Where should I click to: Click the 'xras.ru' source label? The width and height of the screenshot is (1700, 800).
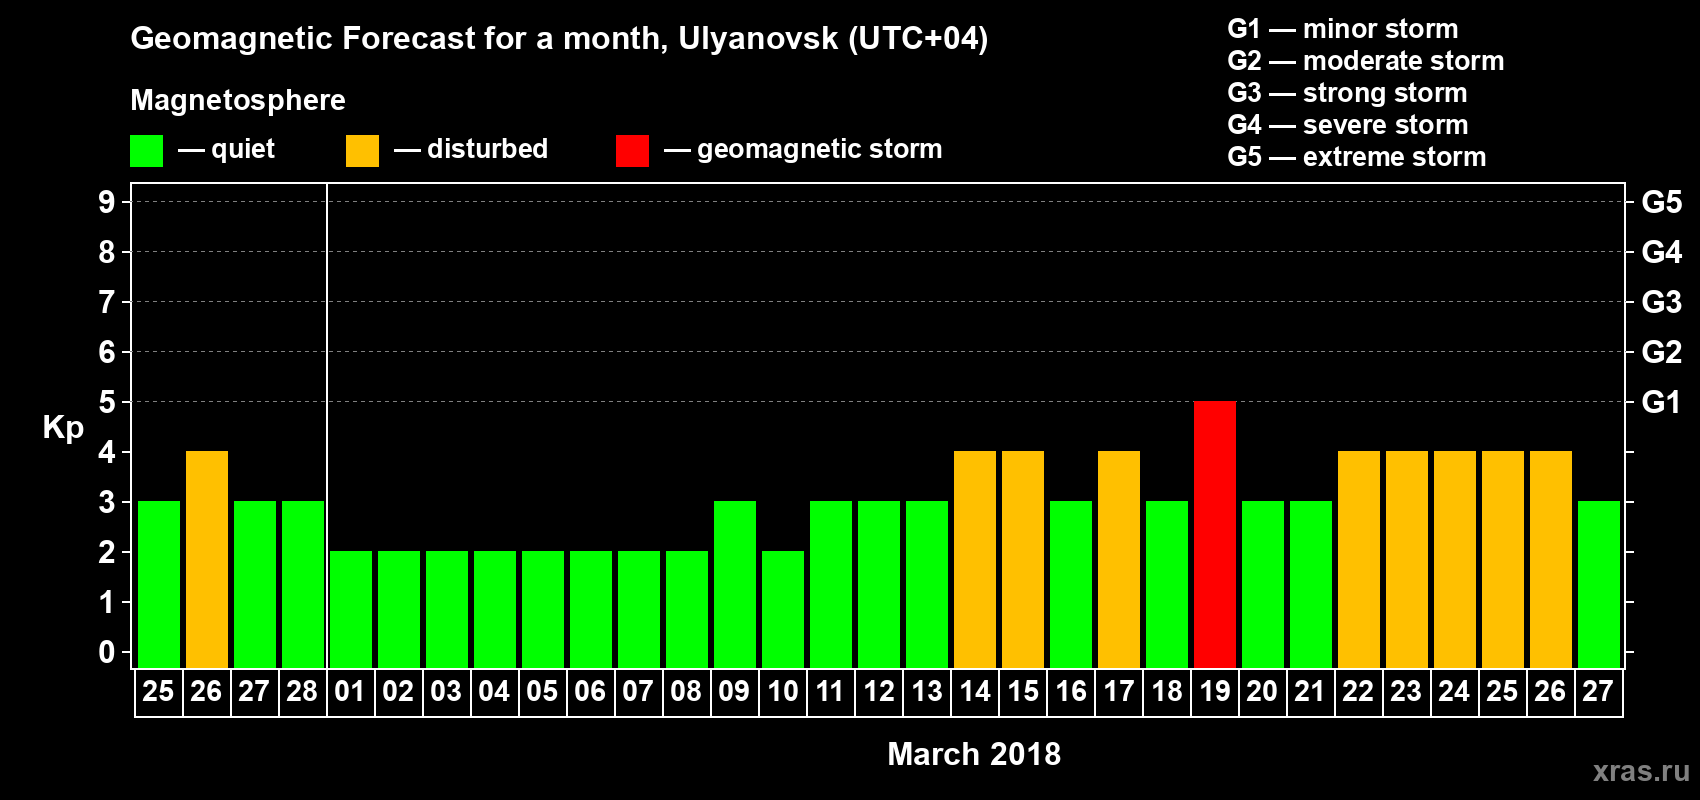(1641, 771)
